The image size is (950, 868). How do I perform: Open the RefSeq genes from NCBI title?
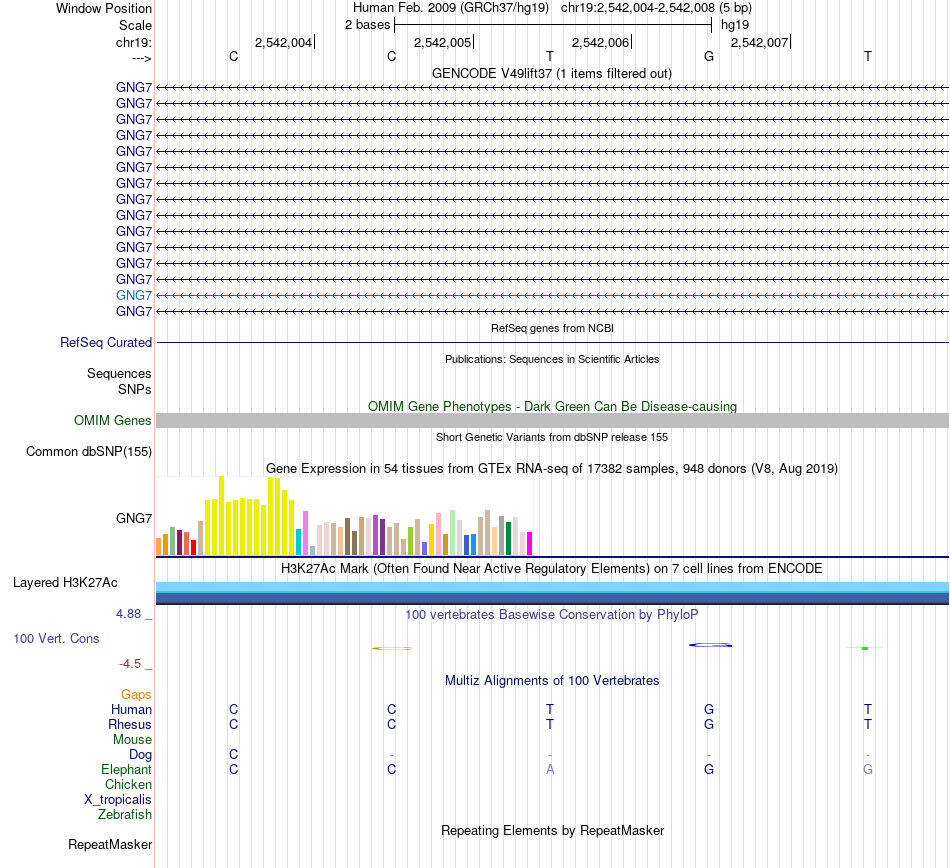pyautogui.click(x=552, y=328)
